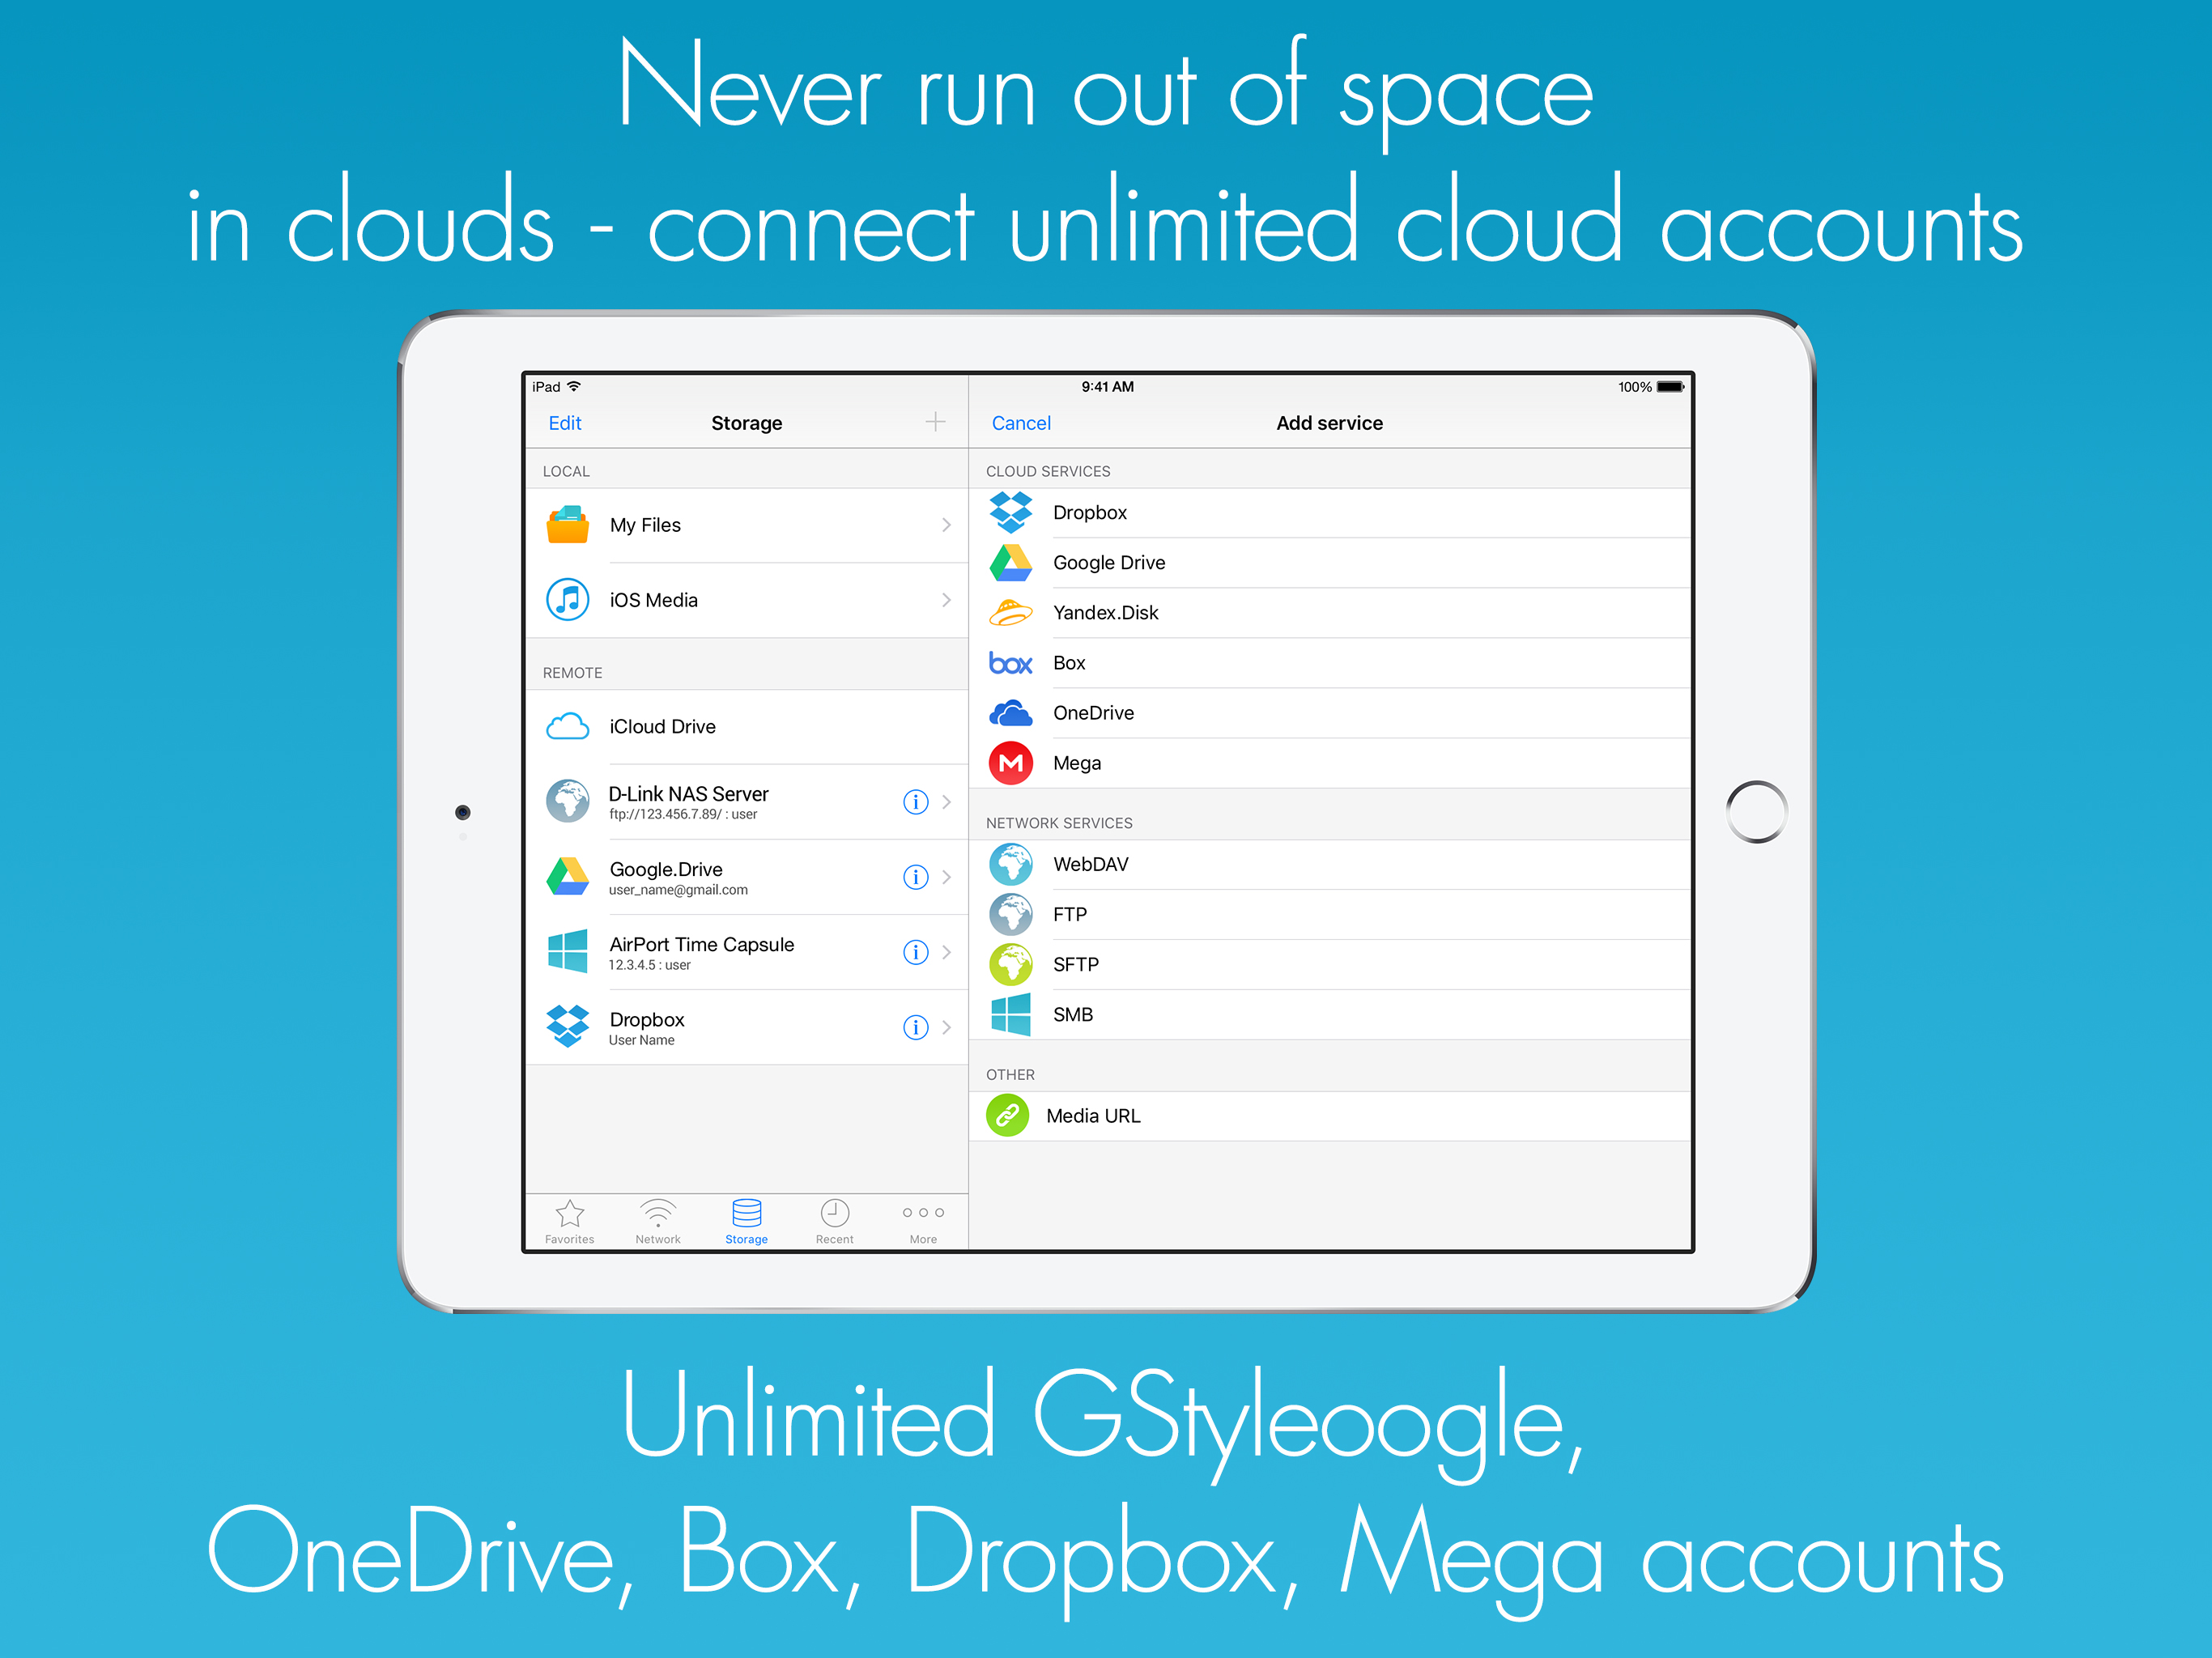Tap the Media URL link icon
The height and width of the screenshot is (1658, 2212).
coord(1007,1115)
